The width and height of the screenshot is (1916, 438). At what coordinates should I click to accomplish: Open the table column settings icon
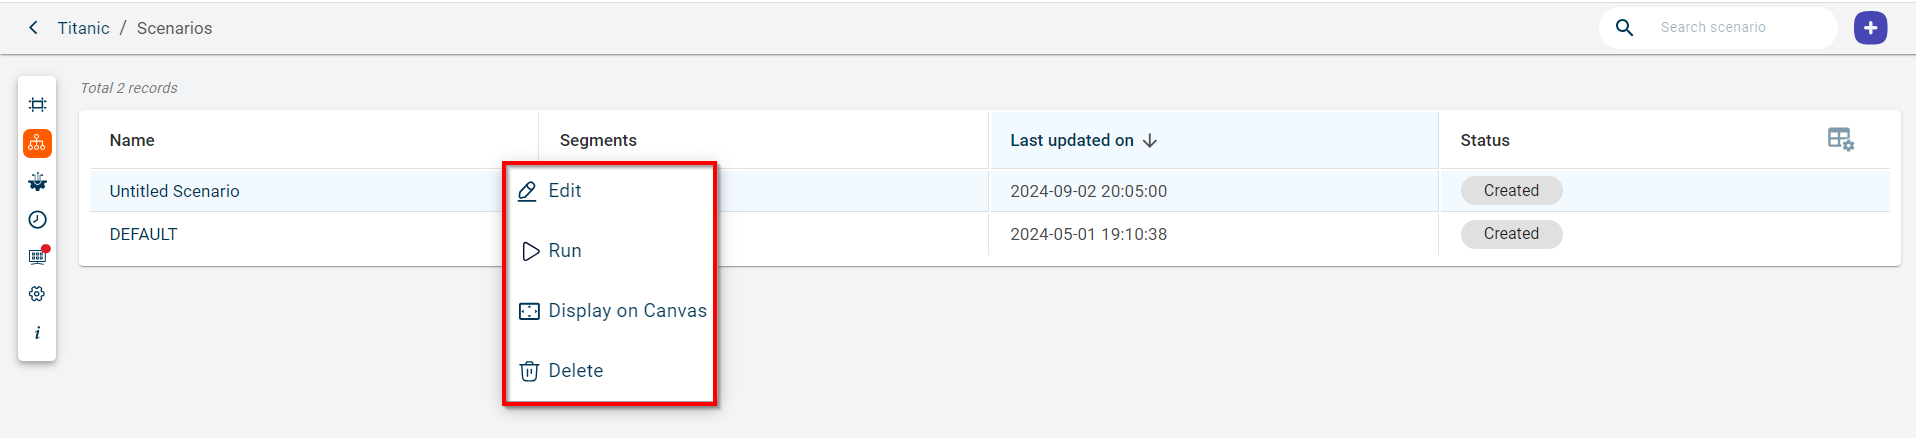click(1840, 140)
